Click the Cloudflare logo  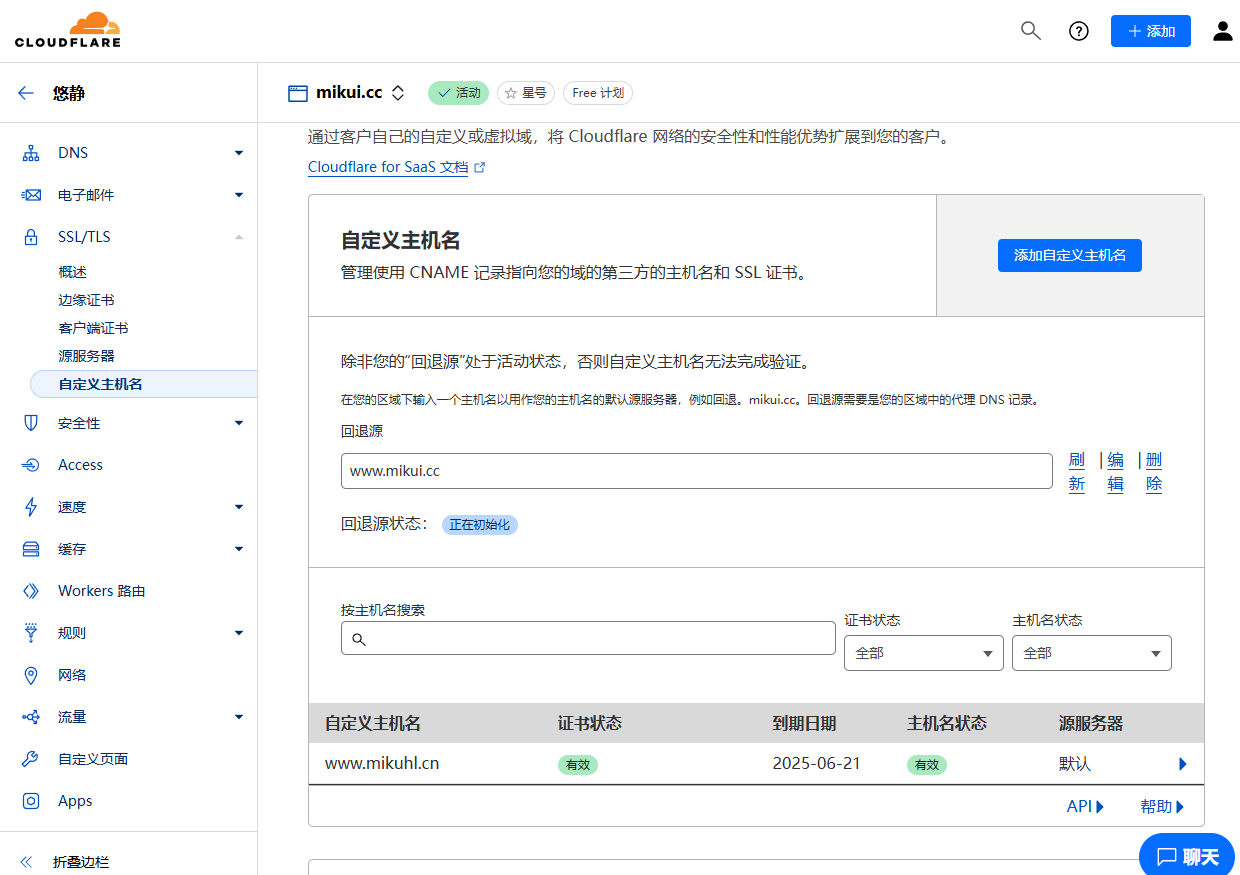[x=68, y=30]
